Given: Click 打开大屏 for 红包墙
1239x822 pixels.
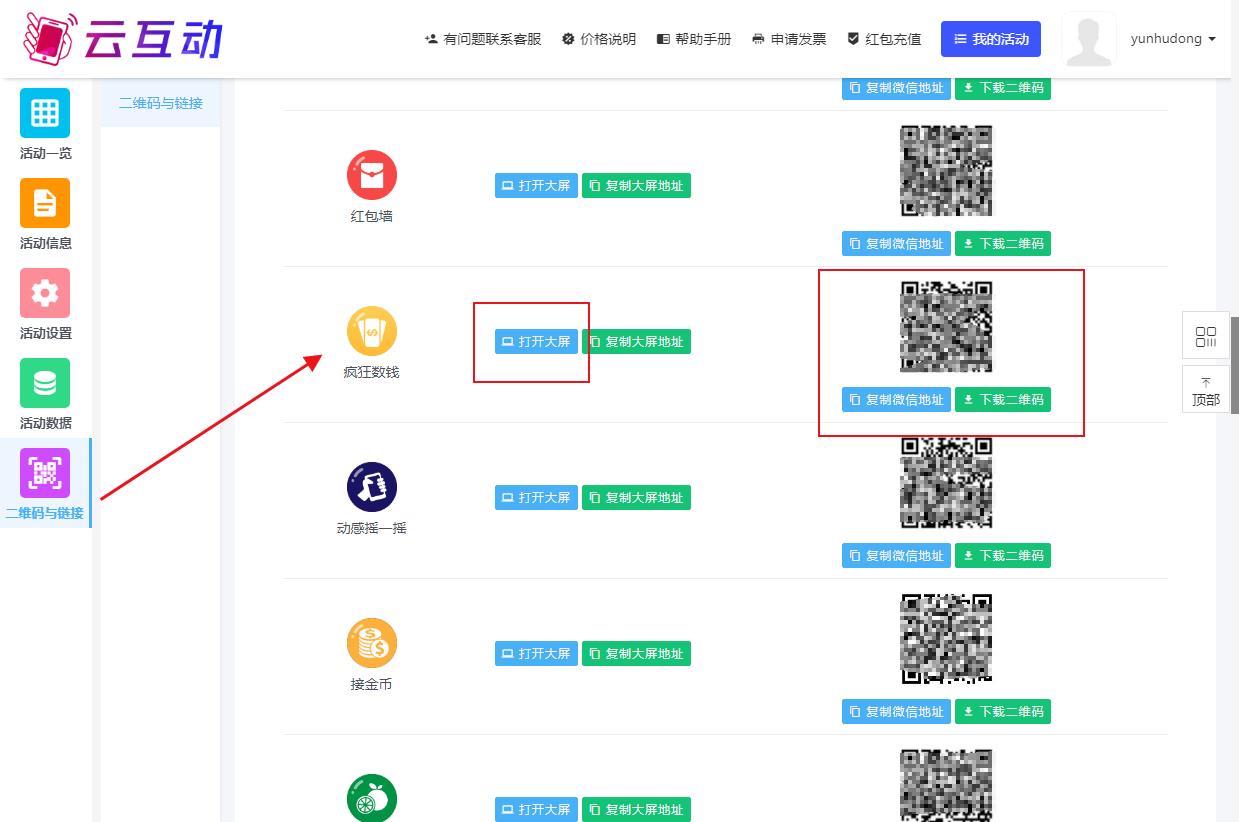Looking at the screenshot, I should point(536,186).
